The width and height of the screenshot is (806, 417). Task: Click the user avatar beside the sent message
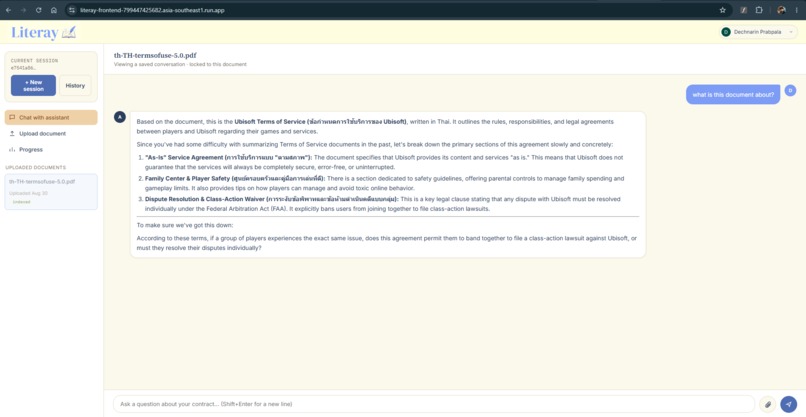click(791, 90)
